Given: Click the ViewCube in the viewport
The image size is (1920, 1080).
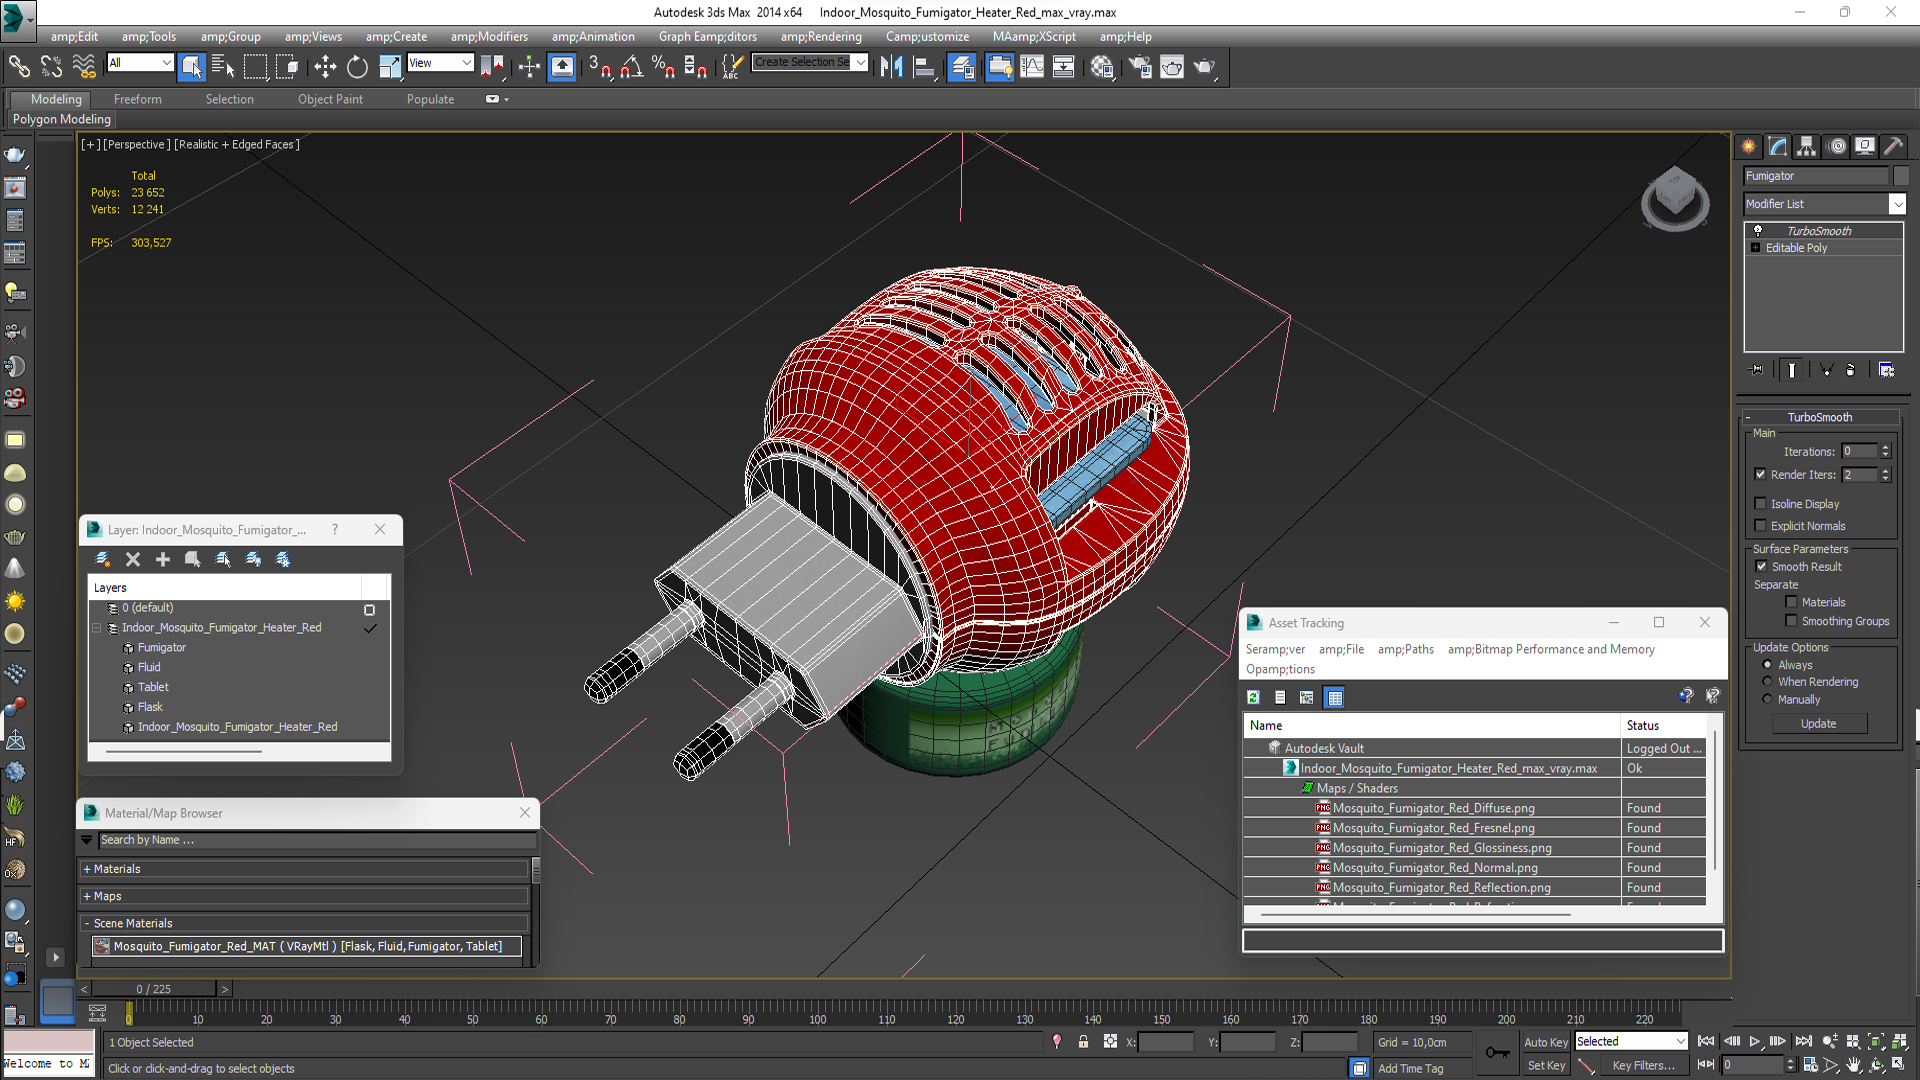Looking at the screenshot, I should tap(1675, 198).
